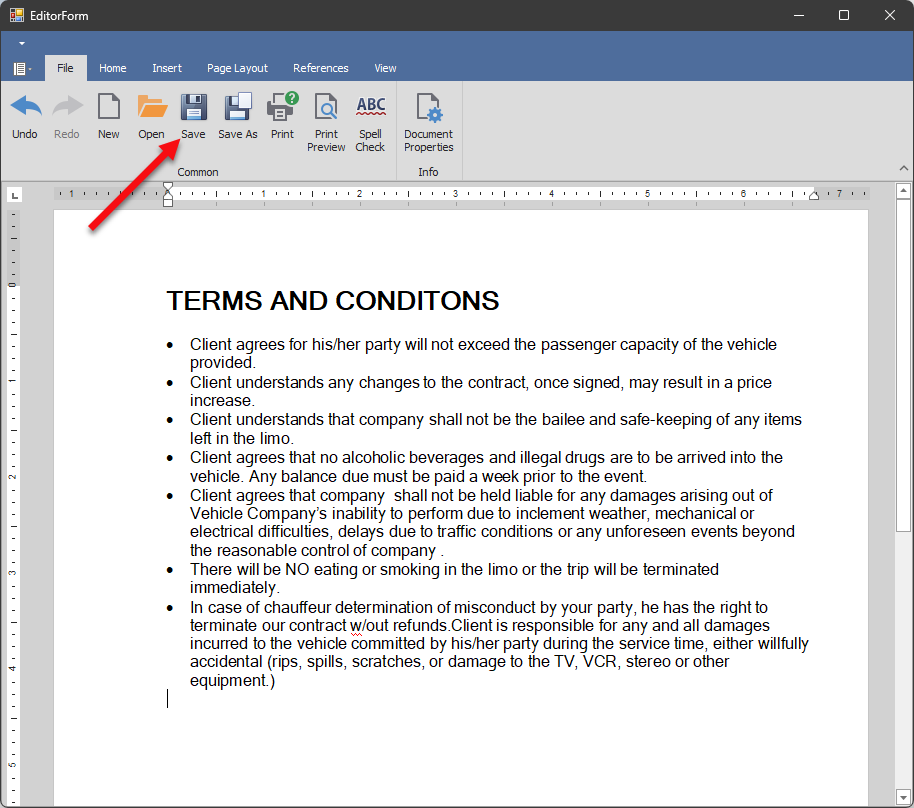Go to the References tab
This screenshot has height=808, width=914.
click(x=321, y=68)
